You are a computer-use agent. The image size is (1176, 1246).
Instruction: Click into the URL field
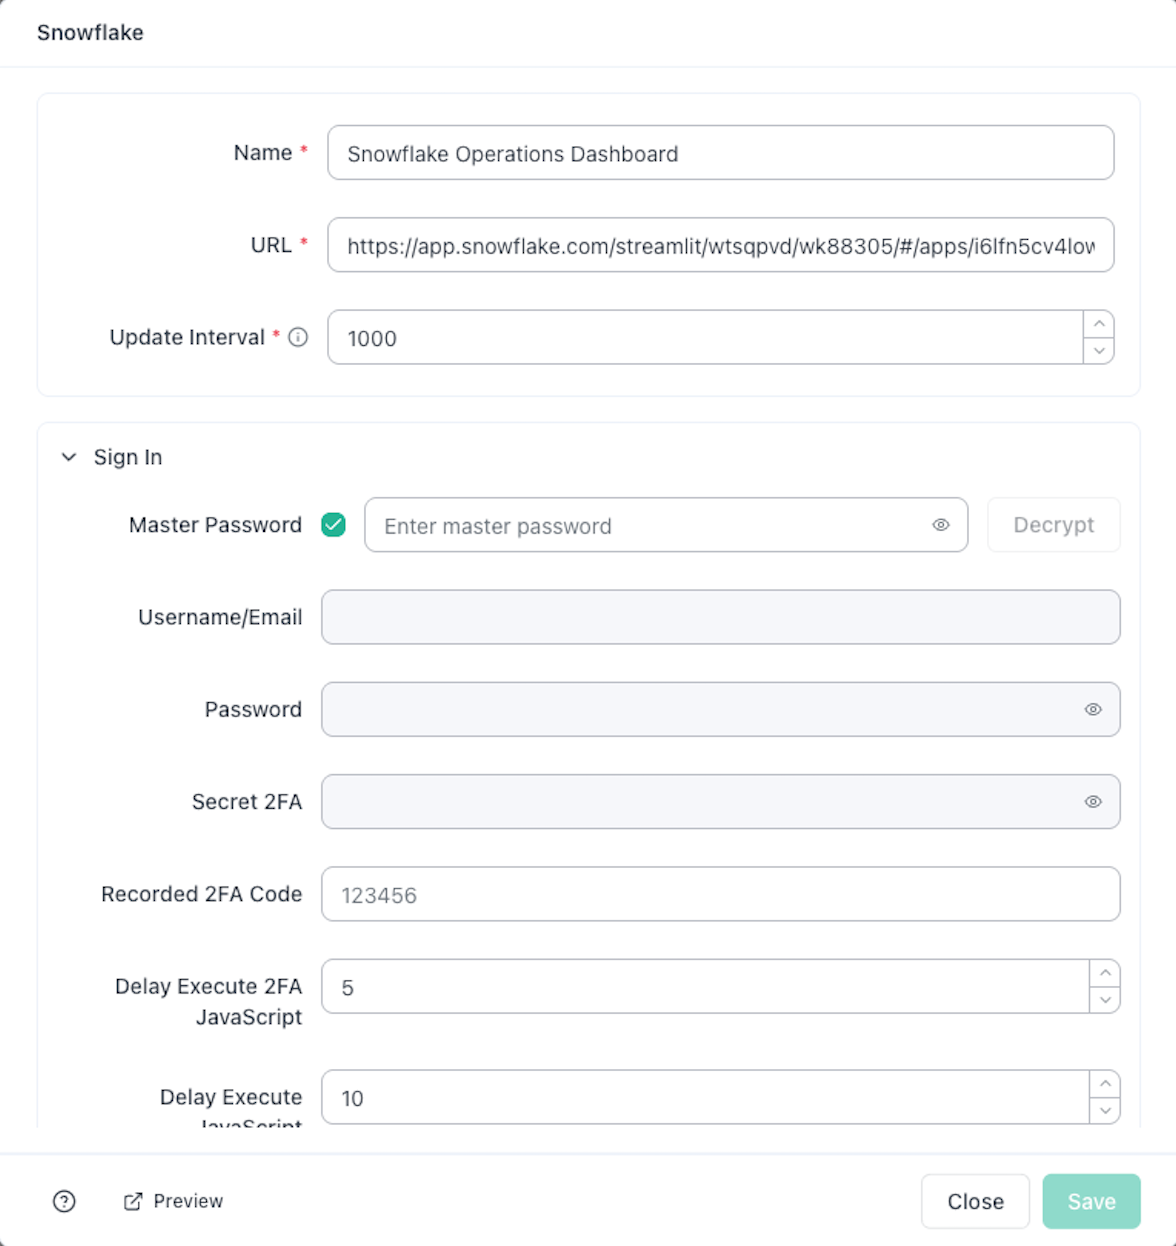click(720, 245)
